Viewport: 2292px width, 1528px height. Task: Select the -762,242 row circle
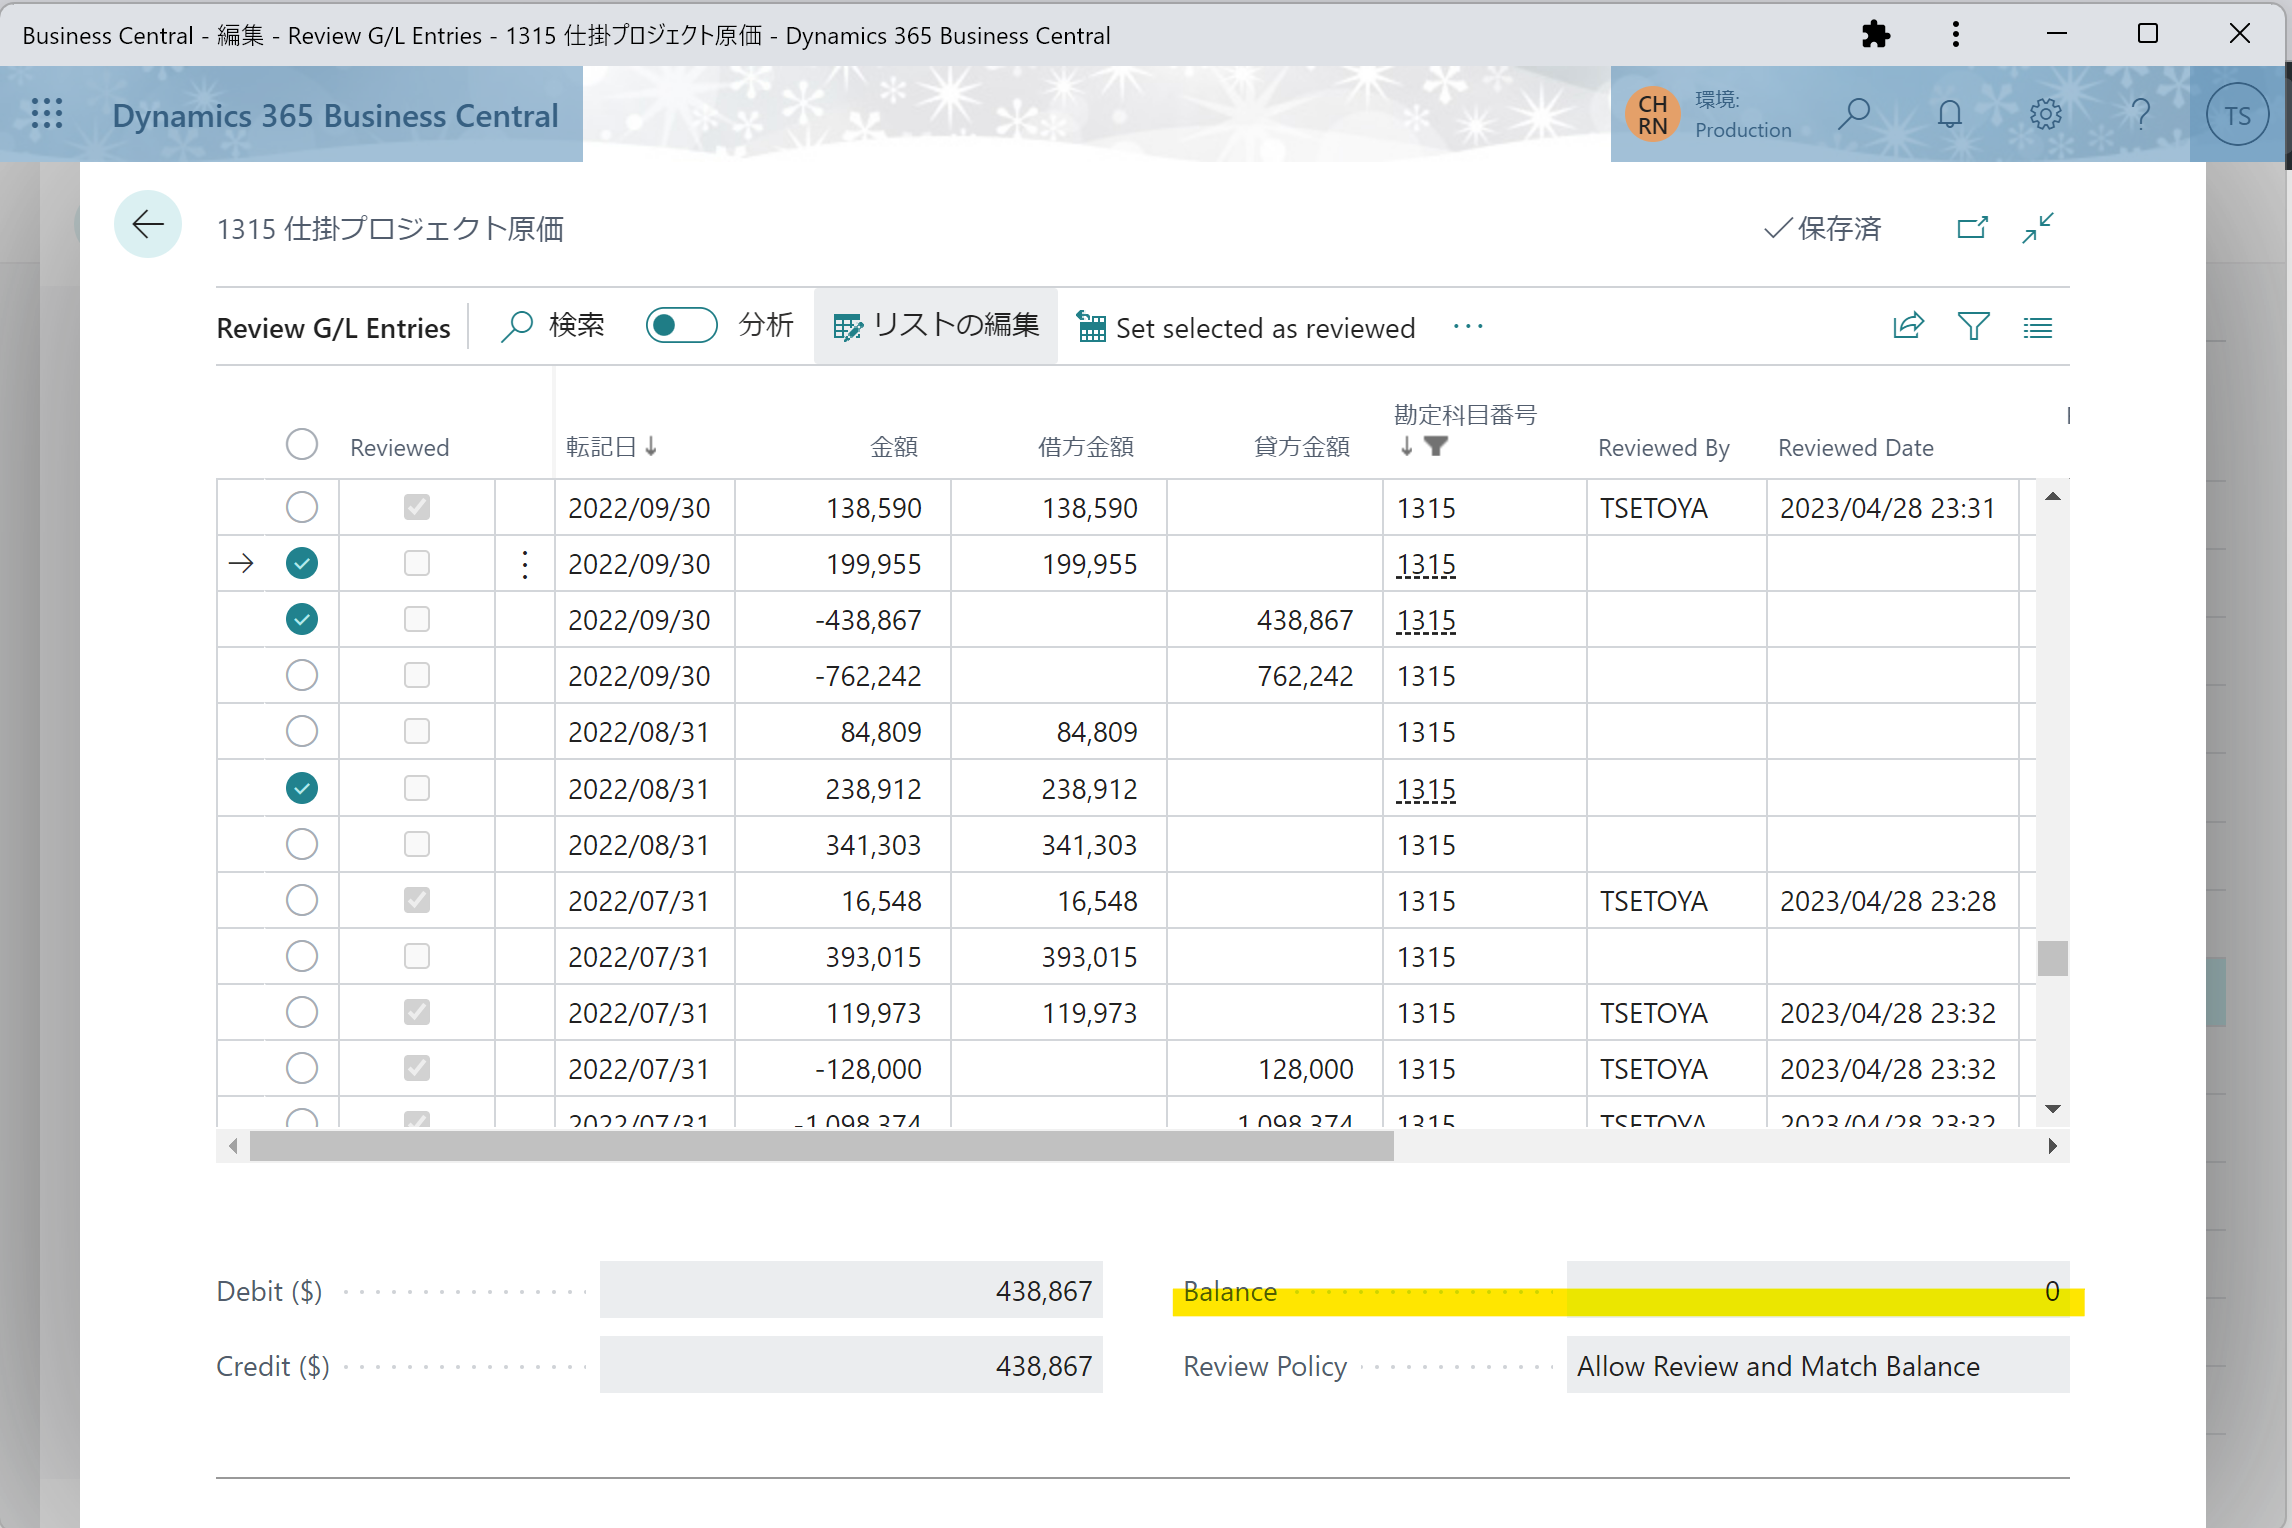[302, 675]
